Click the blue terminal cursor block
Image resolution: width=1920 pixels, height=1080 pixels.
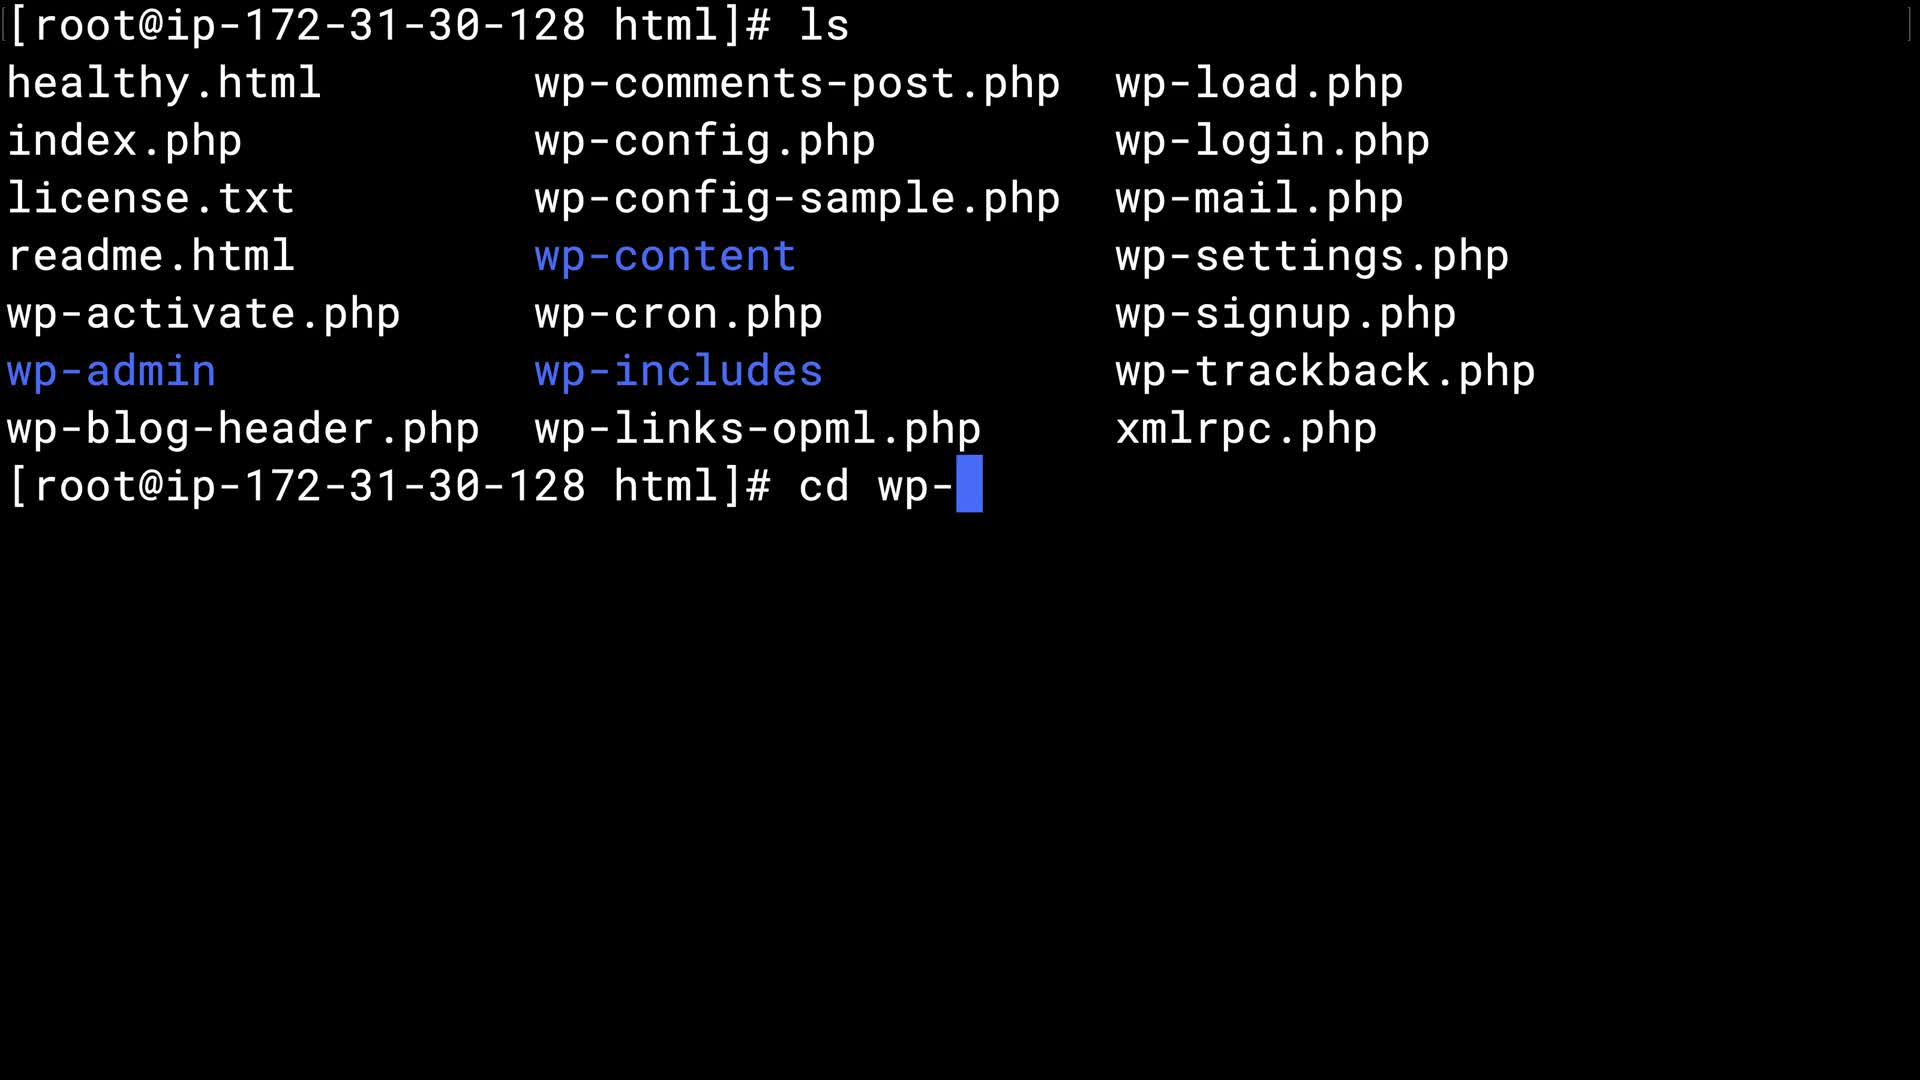coord(969,485)
